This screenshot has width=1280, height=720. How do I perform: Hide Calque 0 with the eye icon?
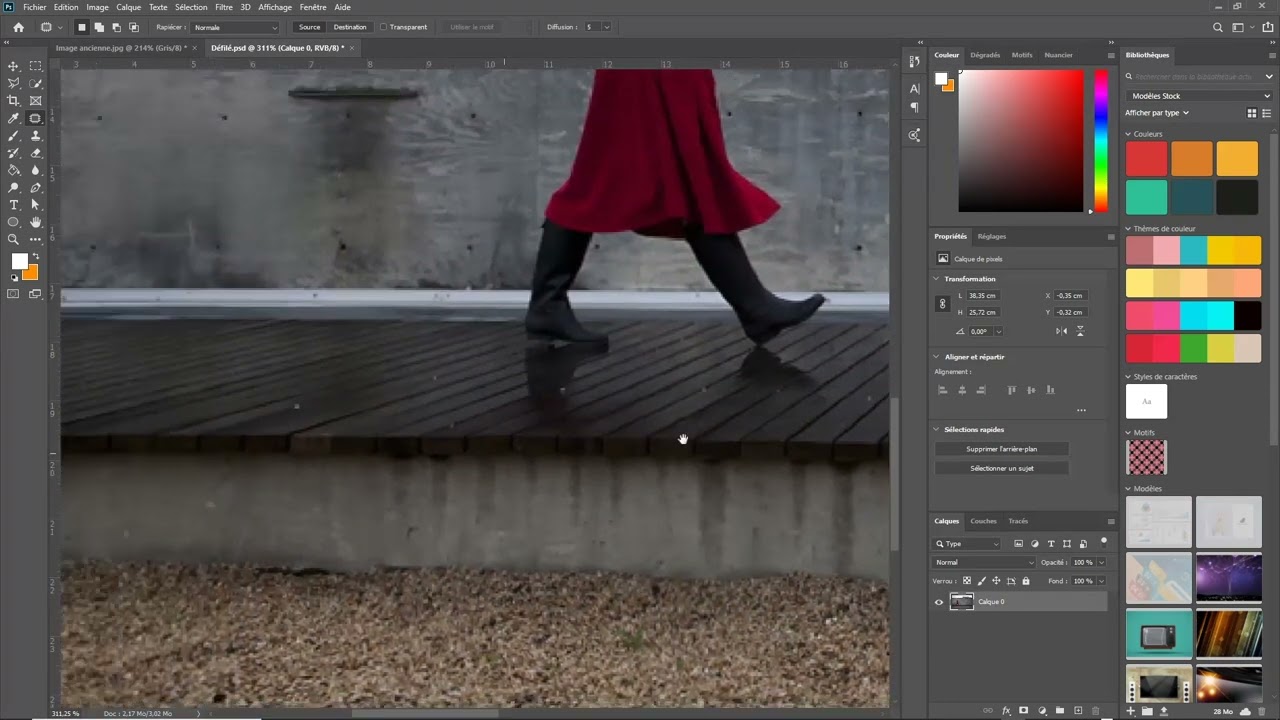click(x=938, y=602)
